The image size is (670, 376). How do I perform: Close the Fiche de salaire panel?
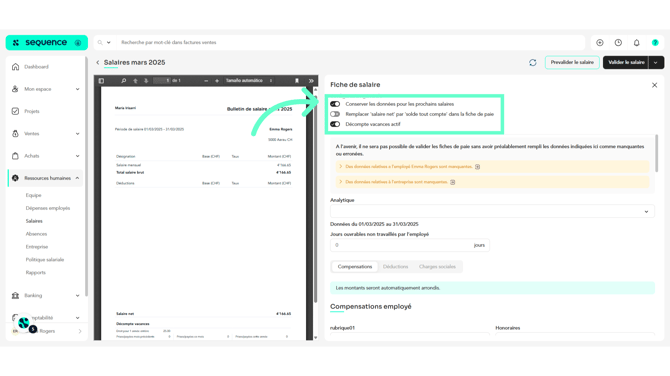click(x=655, y=85)
